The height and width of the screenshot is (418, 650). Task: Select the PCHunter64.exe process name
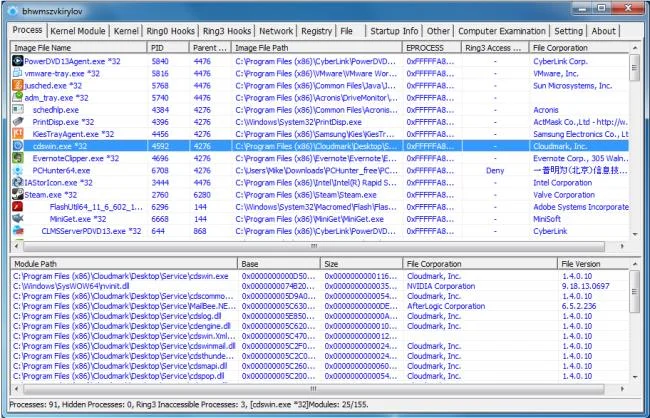pyautogui.click(x=61, y=170)
